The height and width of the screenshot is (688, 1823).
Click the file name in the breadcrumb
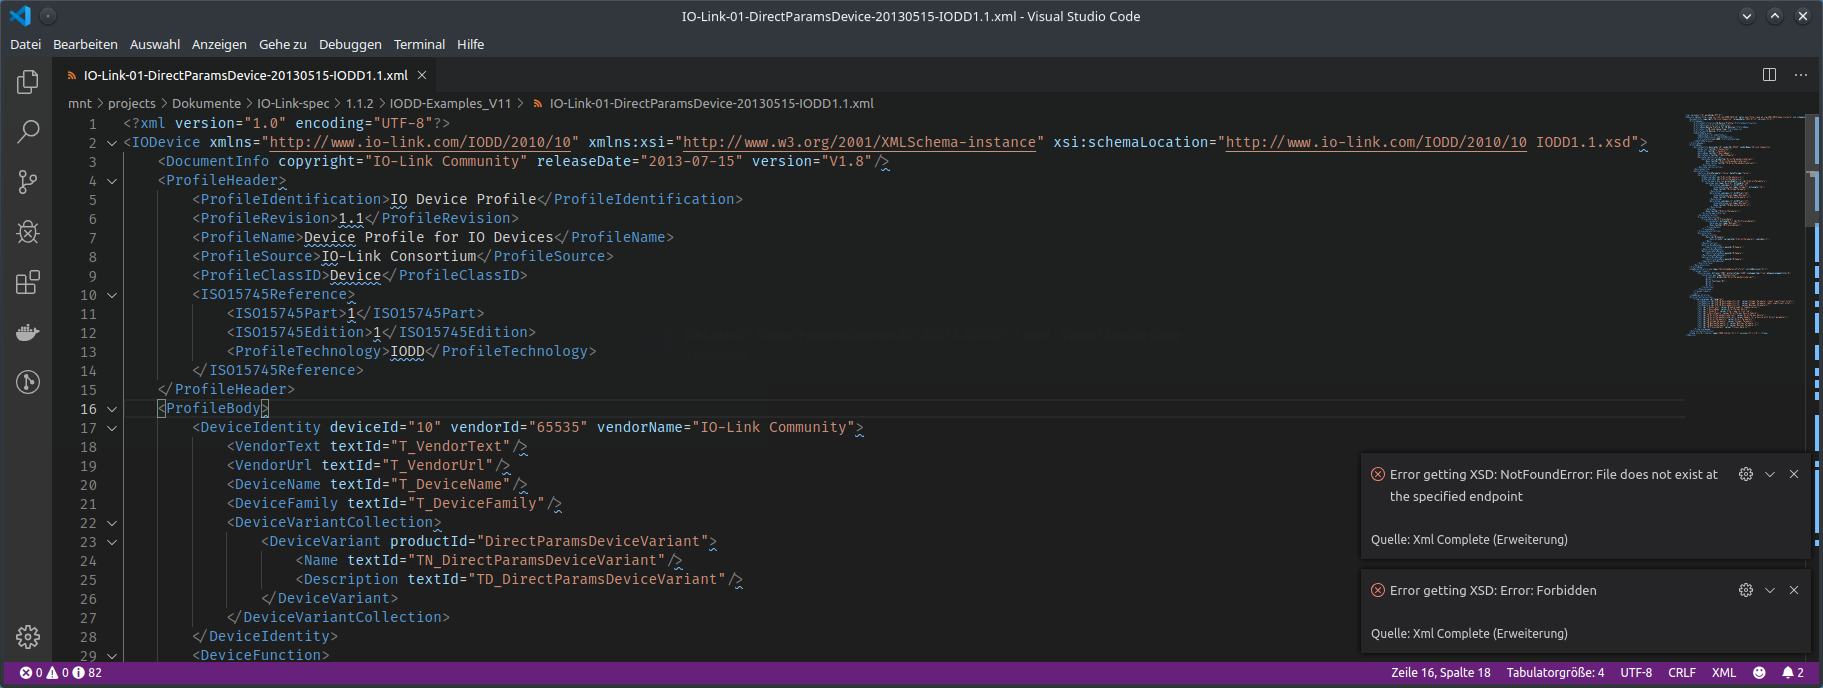[711, 103]
